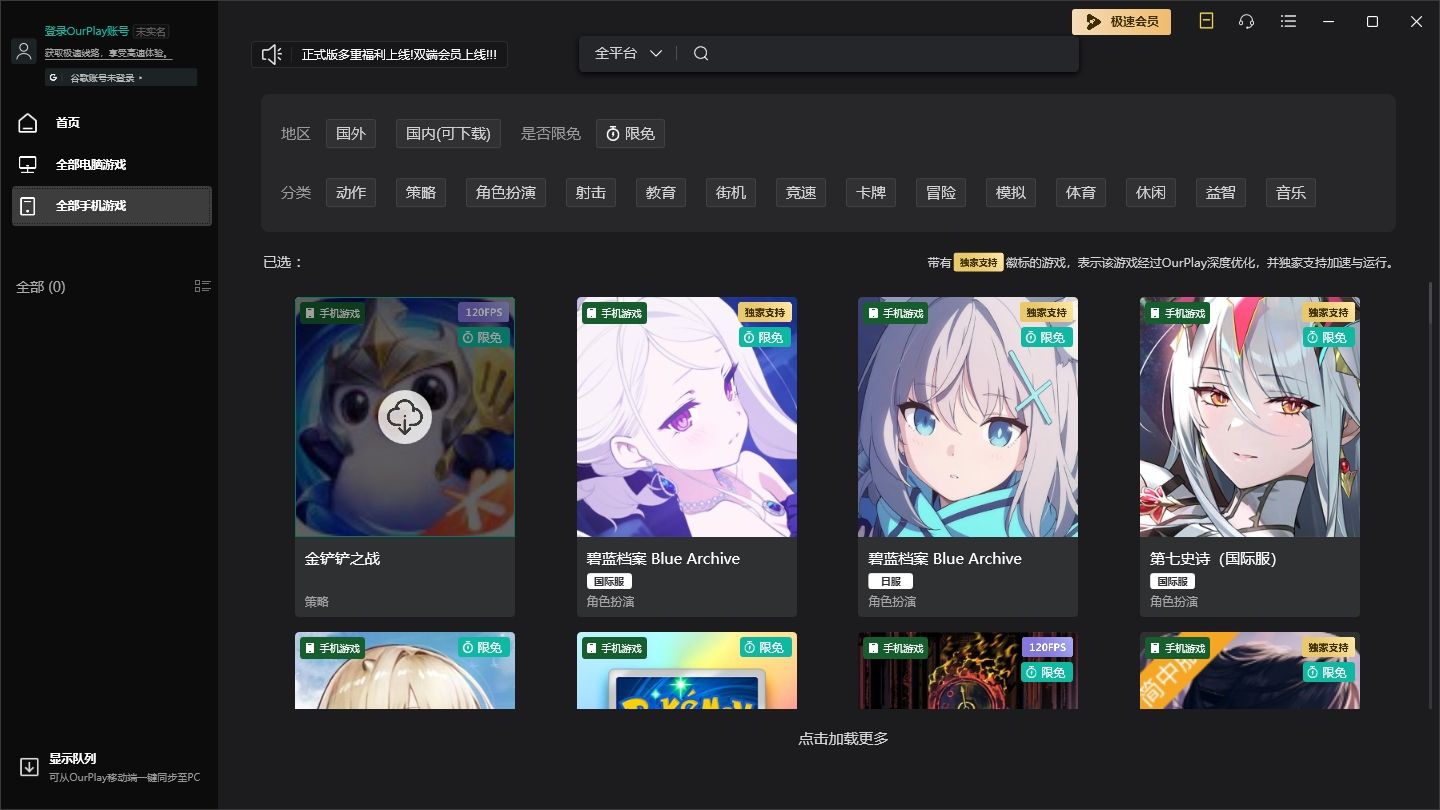1440x810 pixels.
Task: Open 碧蓝档案 Blue Archive 国际服 cover
Action: pyautogui.click(x=687, y=417)
